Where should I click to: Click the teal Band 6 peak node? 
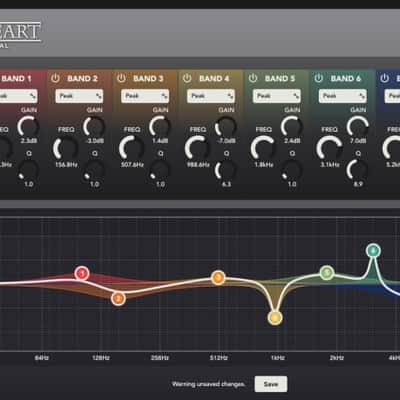coord(373,250)
